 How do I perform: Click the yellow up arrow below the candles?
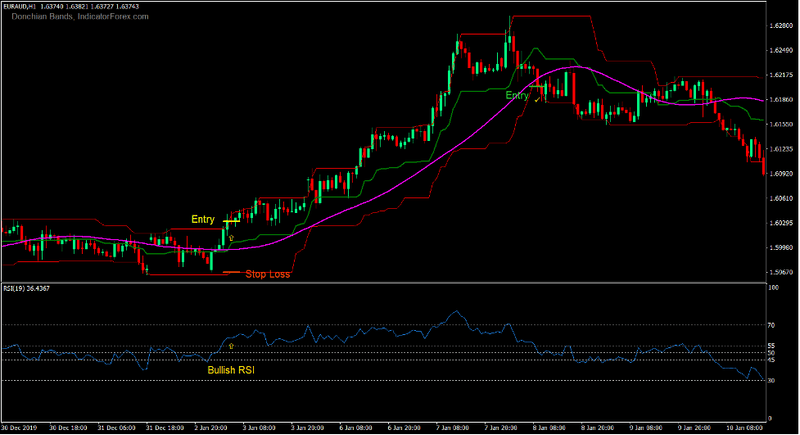point(231,239)
